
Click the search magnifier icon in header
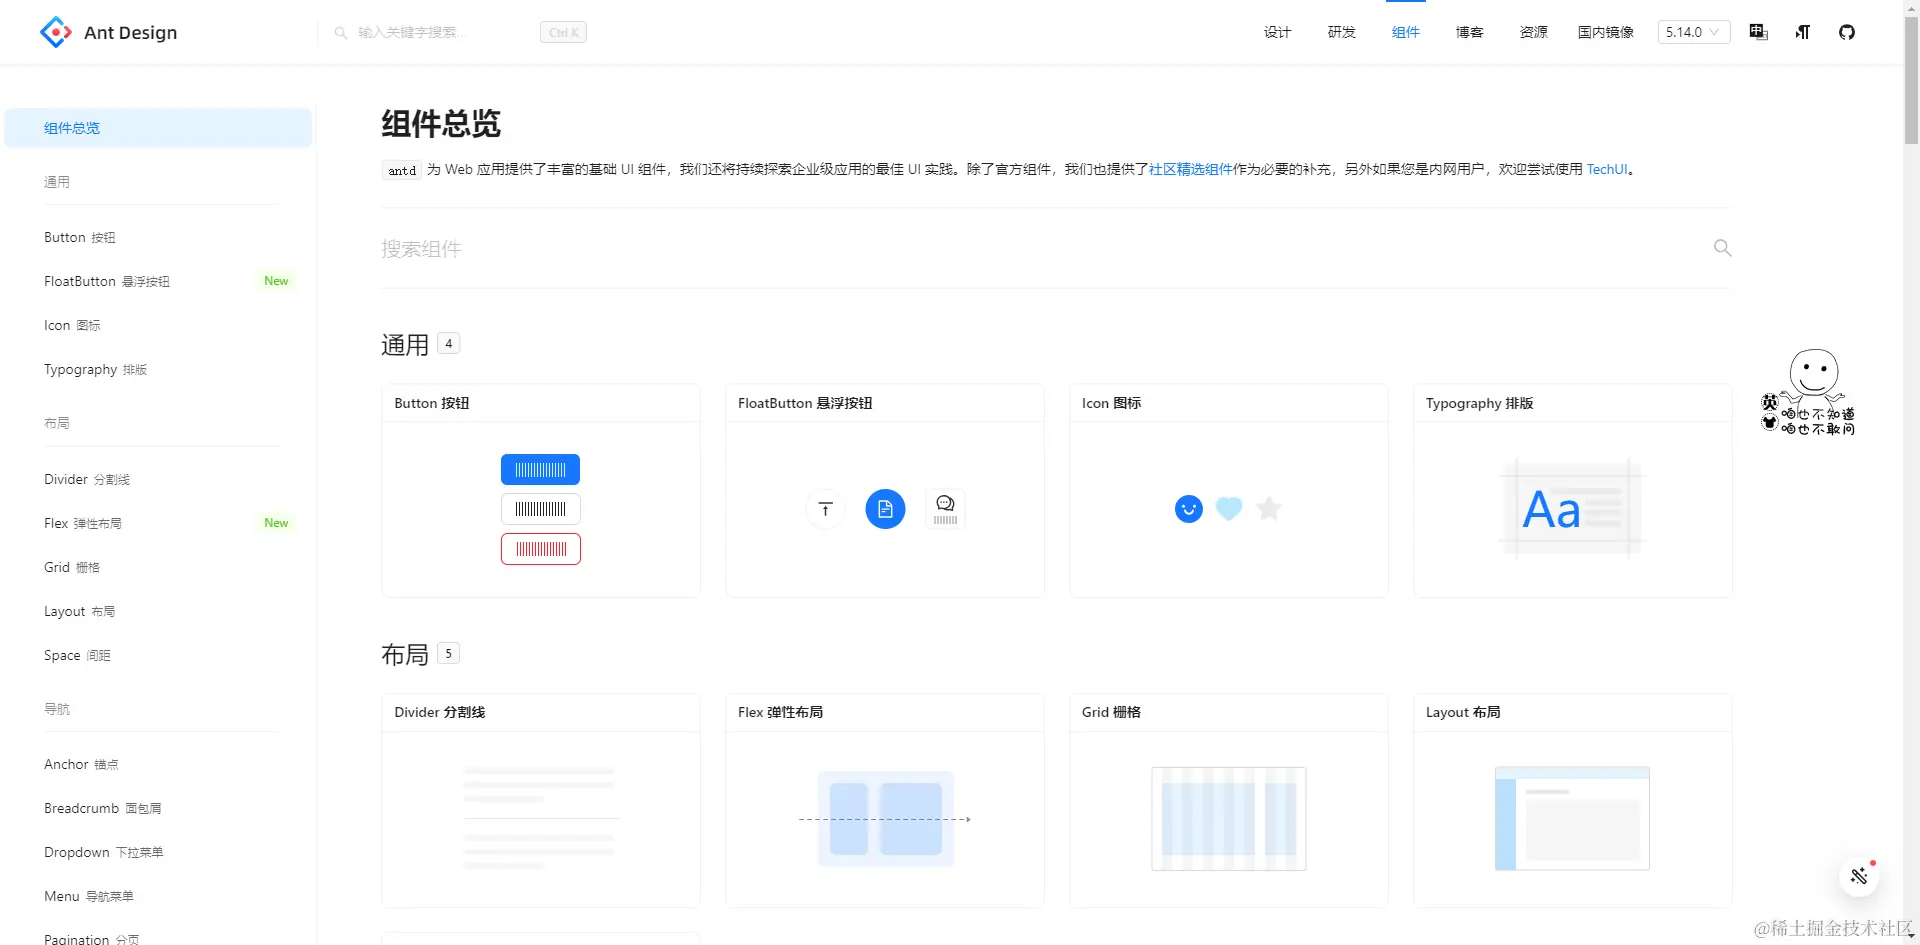(x=341, y=33)
